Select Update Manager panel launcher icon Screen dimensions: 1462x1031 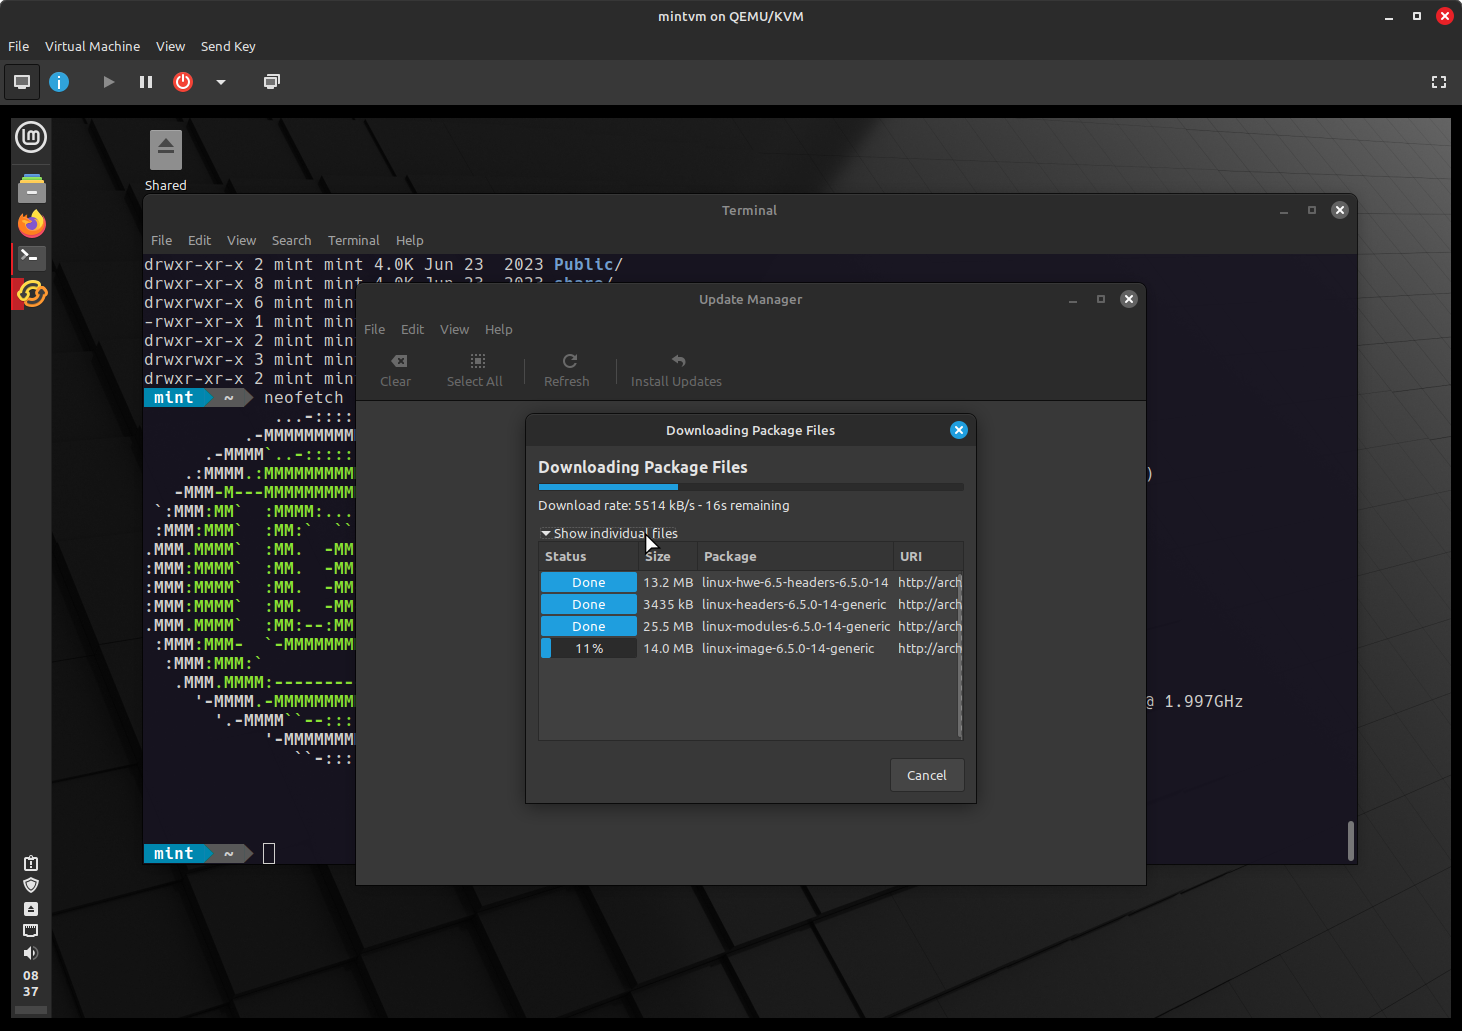[32, 293]
